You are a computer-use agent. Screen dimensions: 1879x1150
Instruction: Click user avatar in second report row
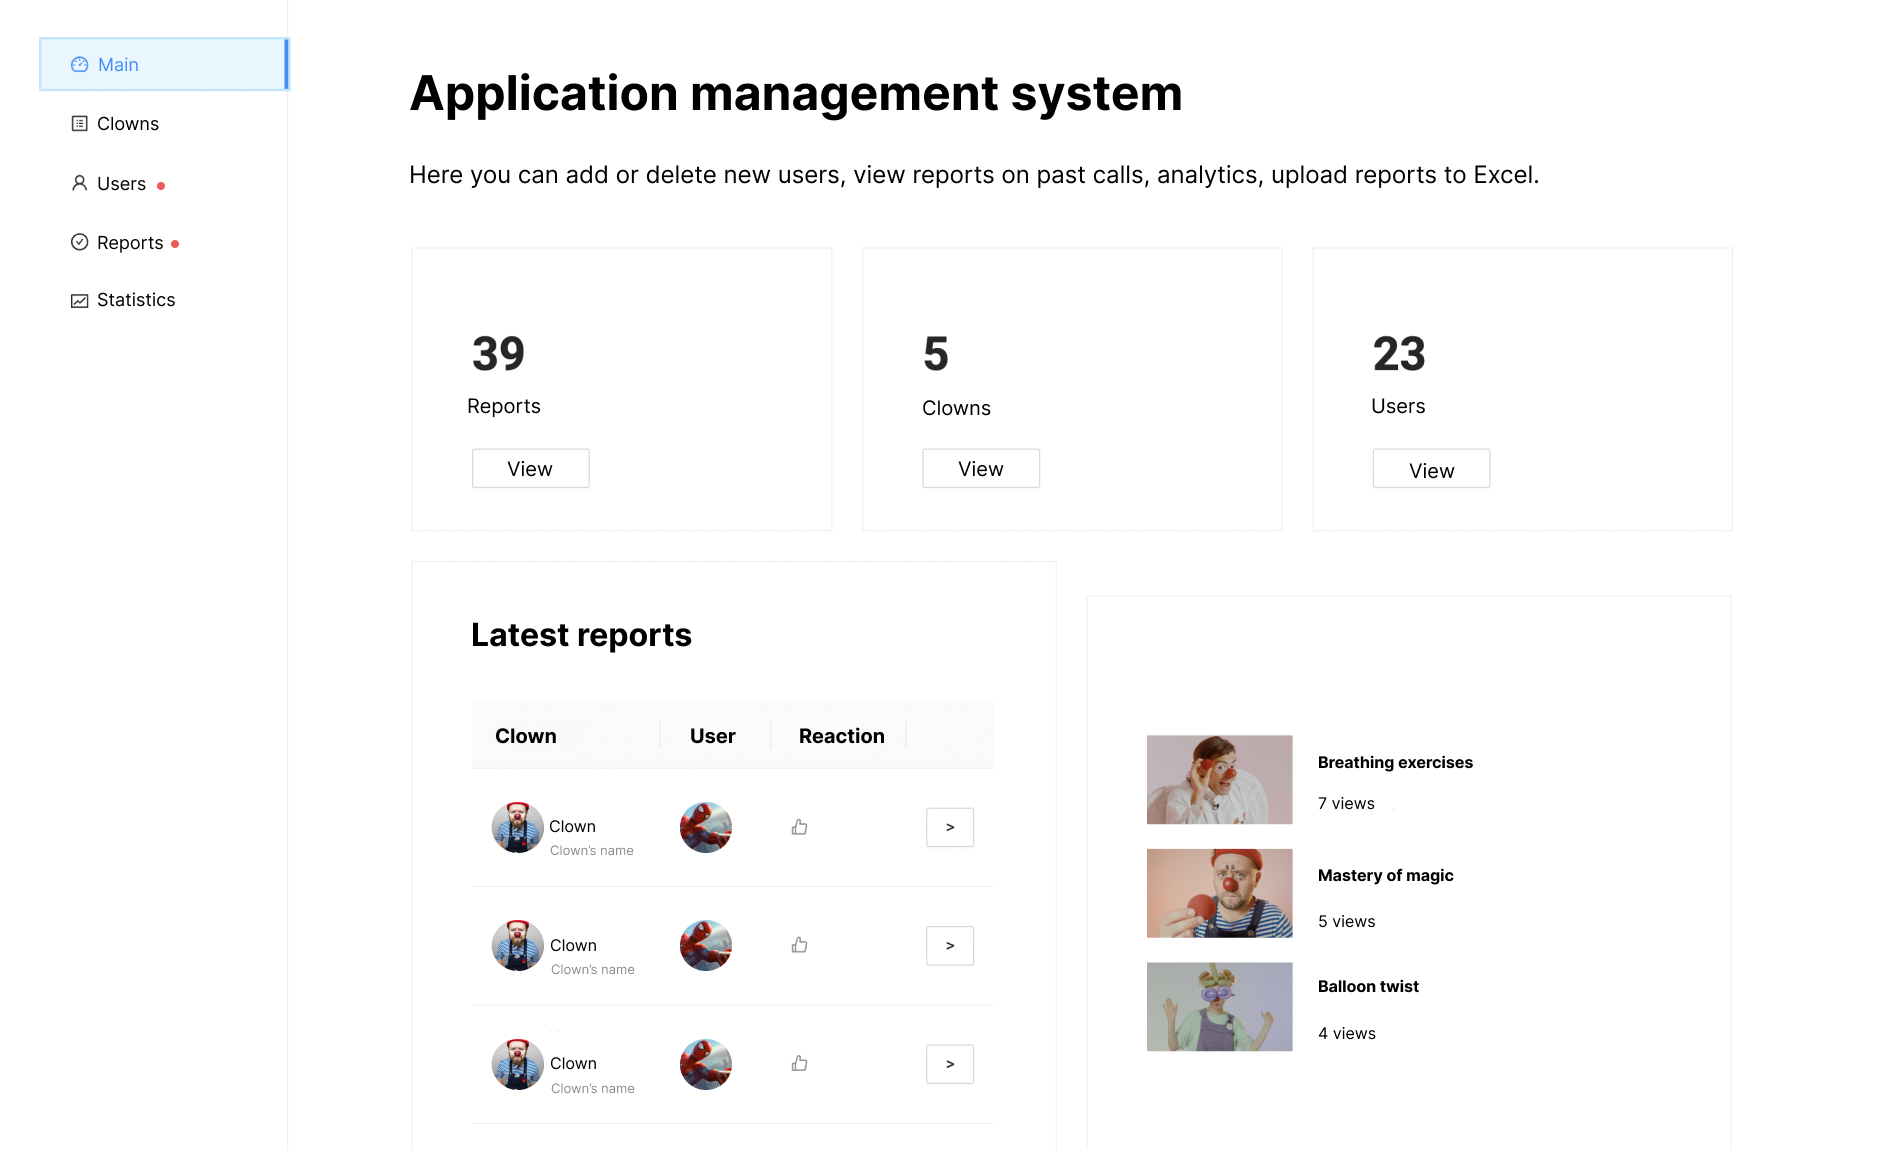(706, 946)
